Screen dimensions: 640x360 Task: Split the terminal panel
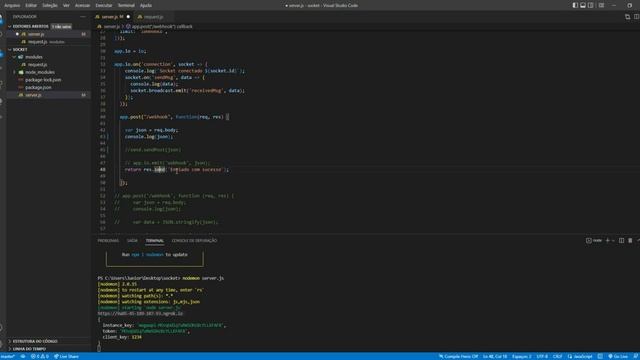pyautogui.click(x=621, y=241)
